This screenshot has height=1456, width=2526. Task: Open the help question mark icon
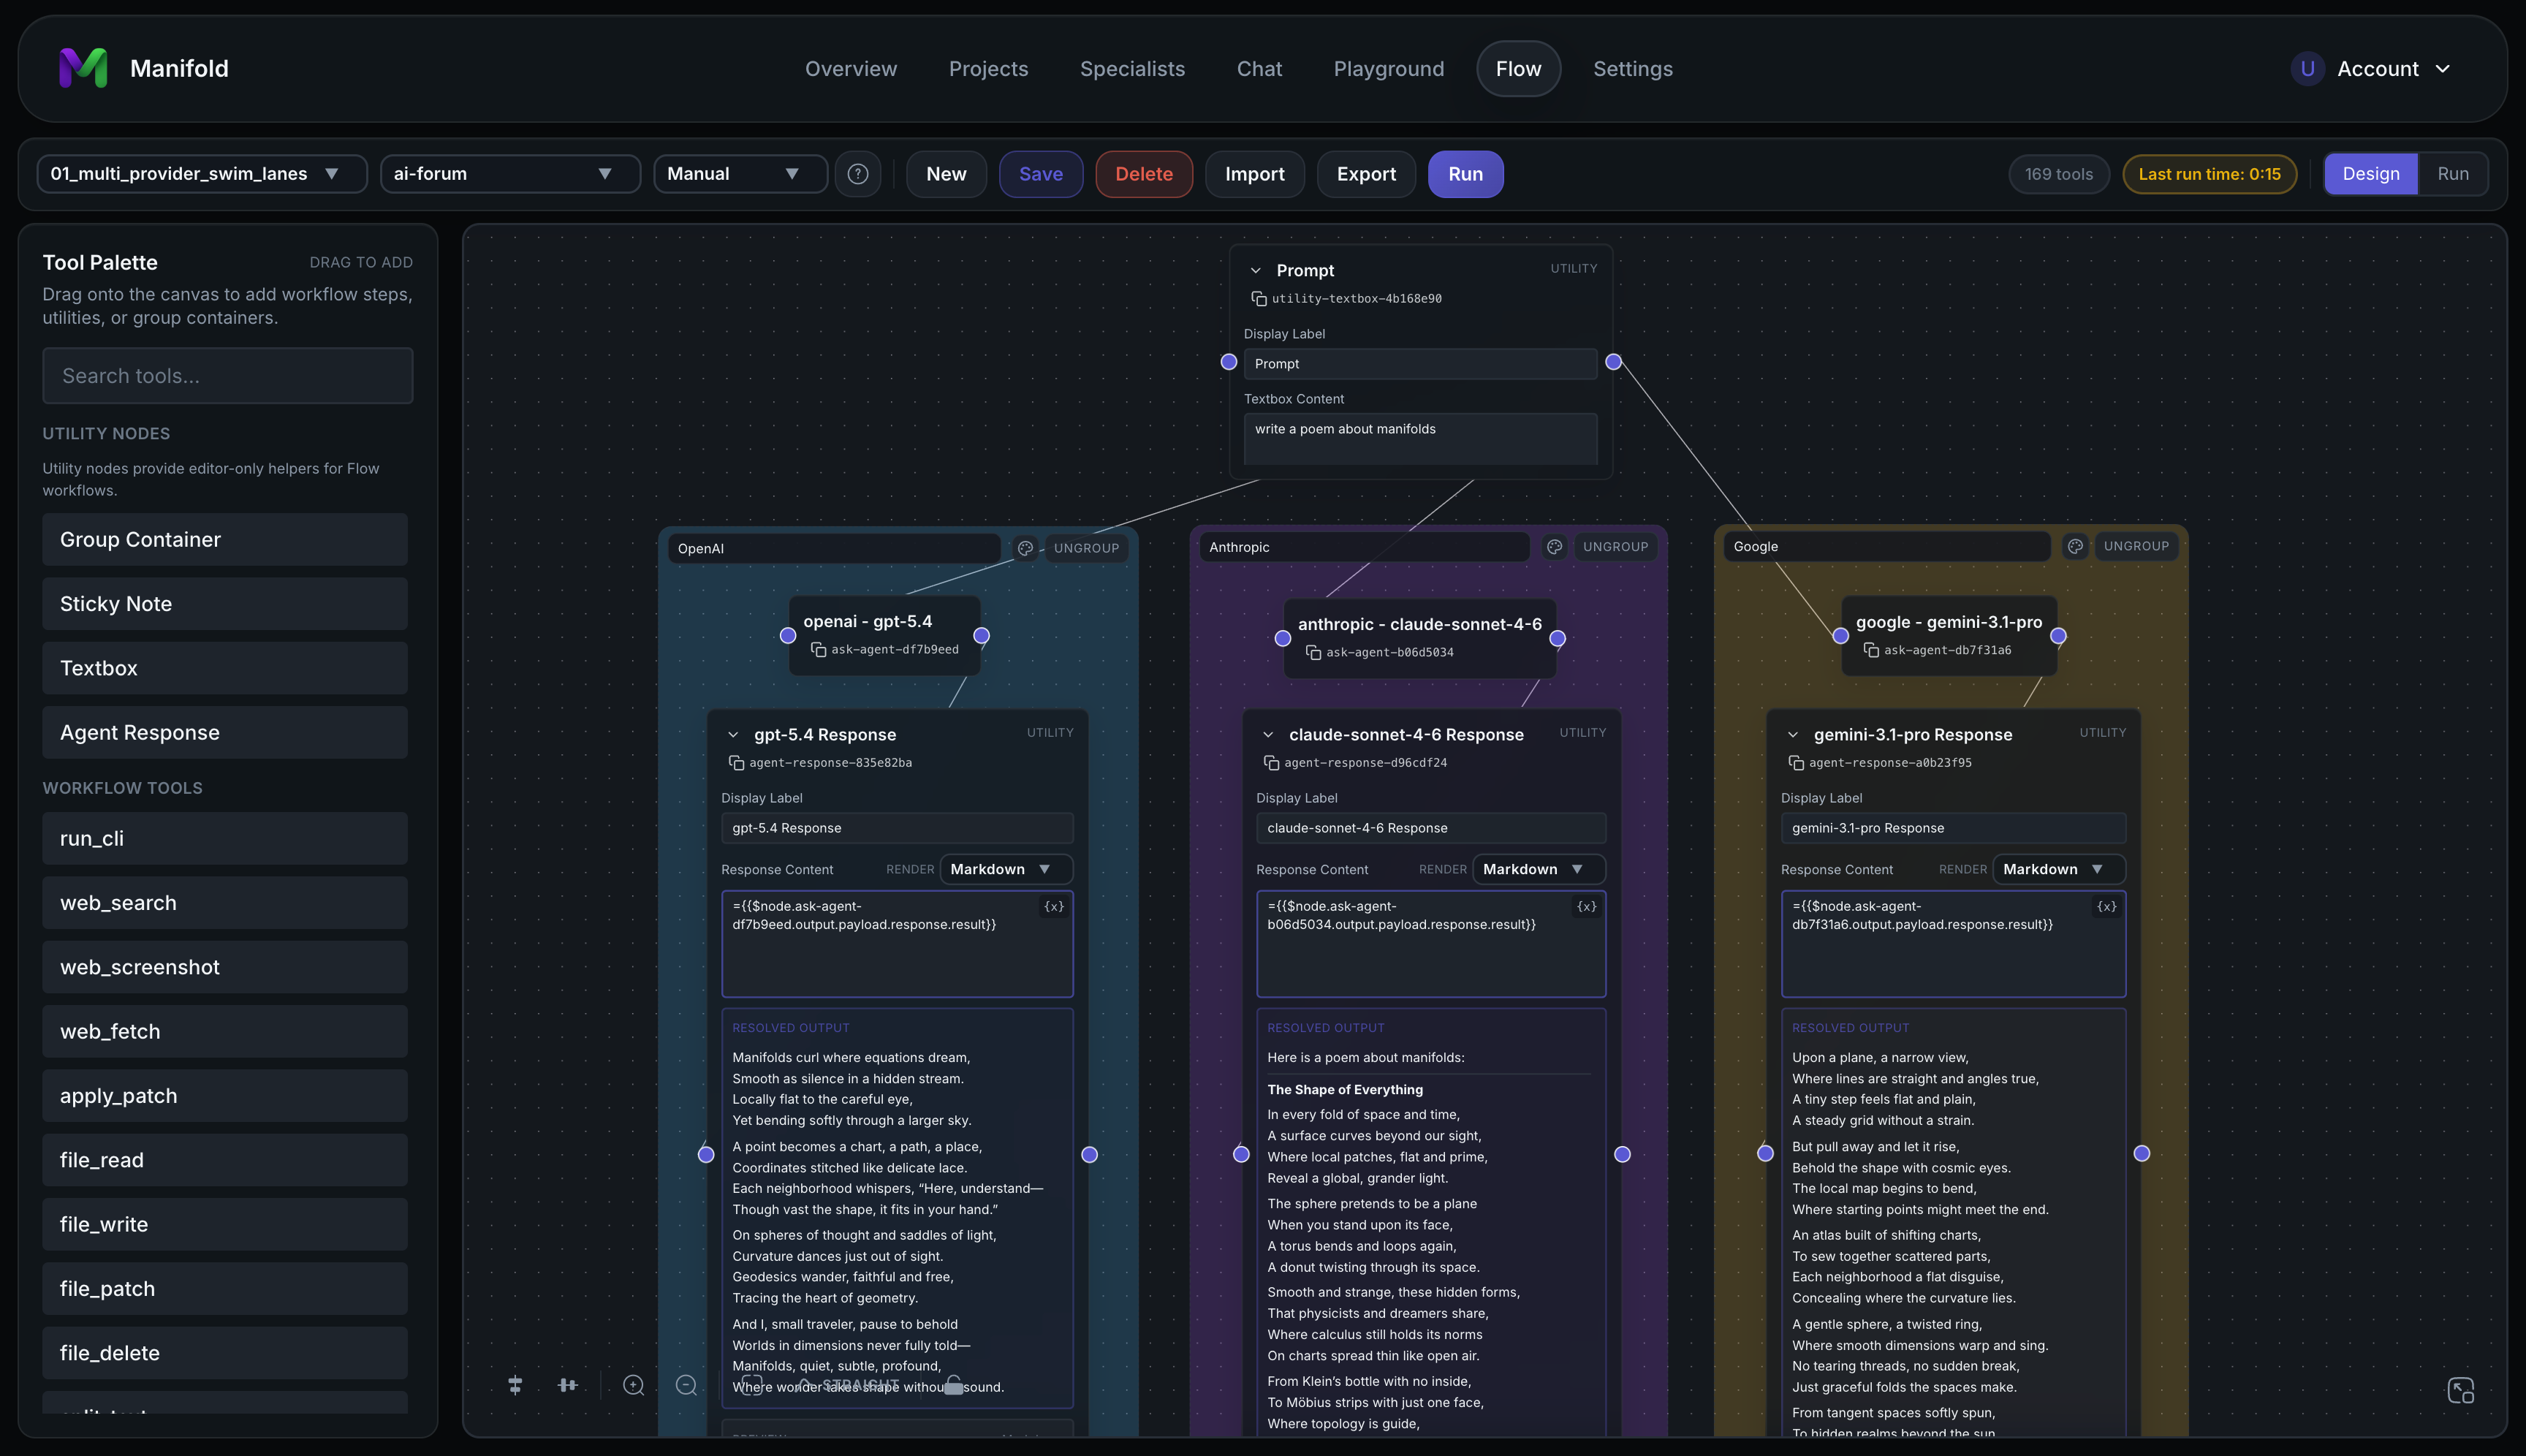point(858,174)
